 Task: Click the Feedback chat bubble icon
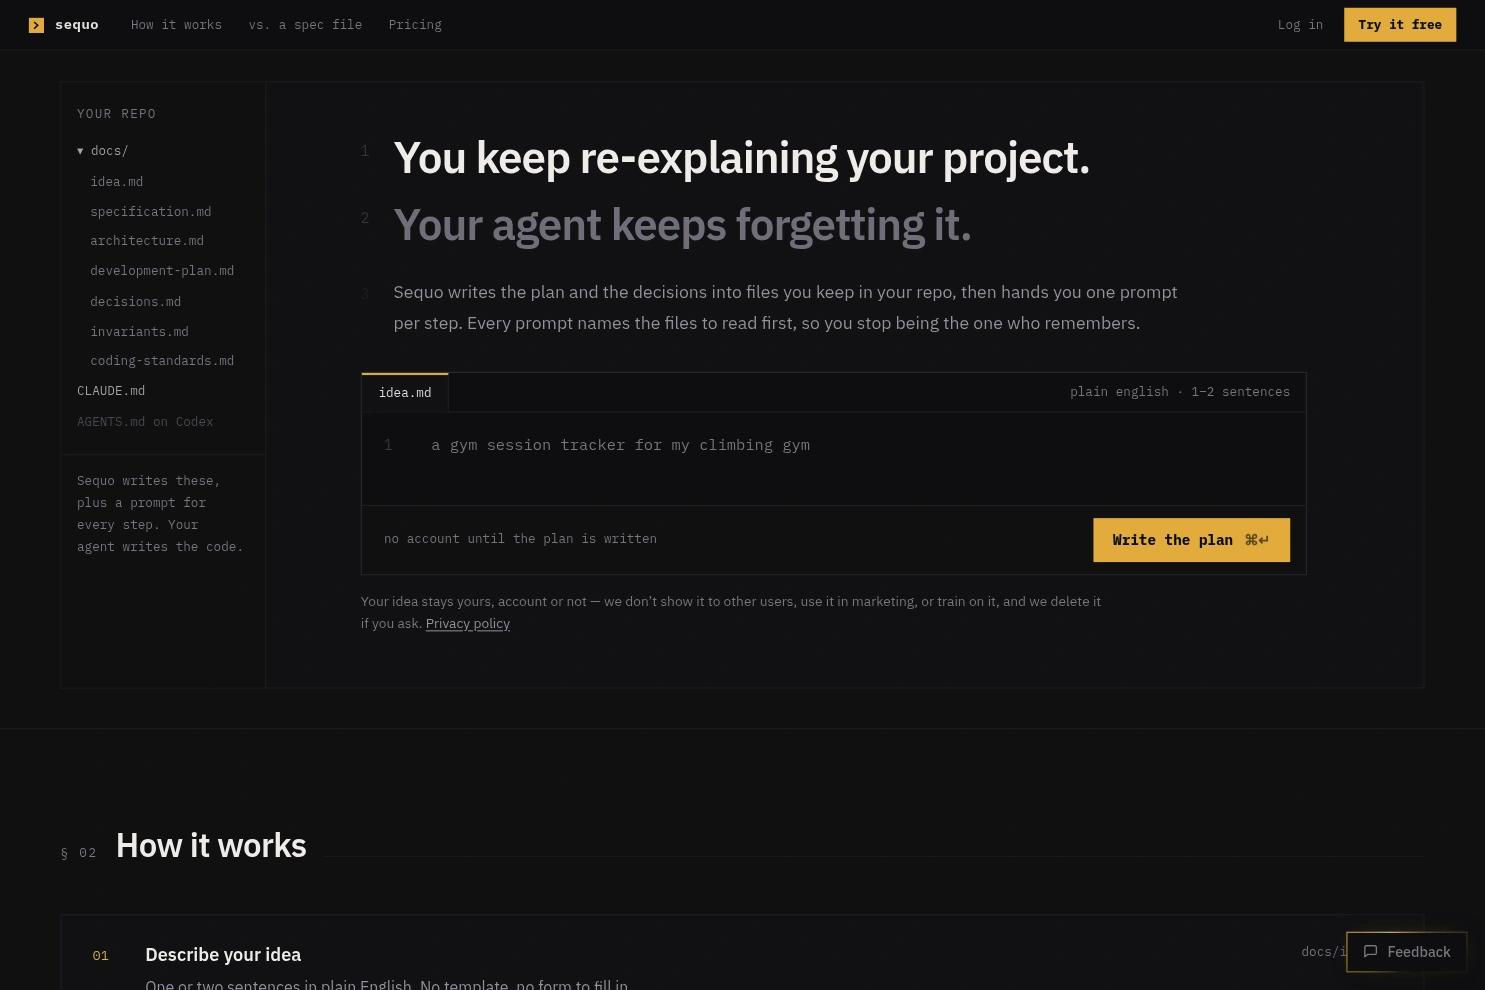coord(1371,952)
